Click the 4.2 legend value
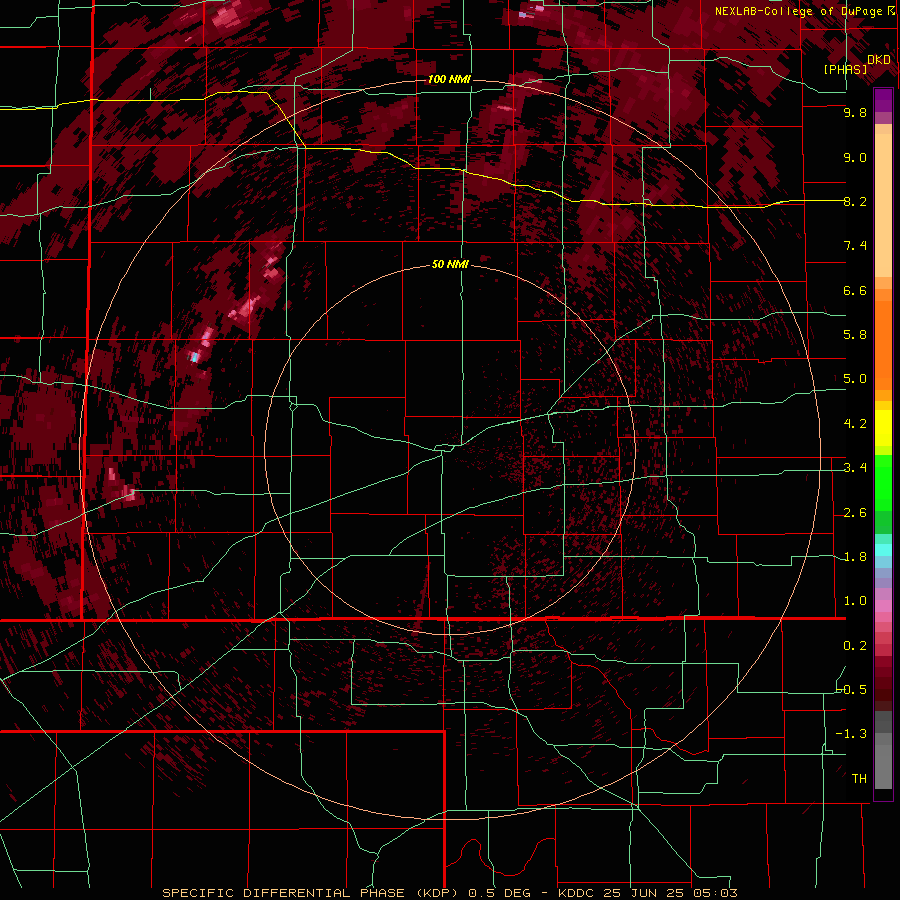Image resolution: width=900 pixels, height=900 pixels. click(855, 424)
